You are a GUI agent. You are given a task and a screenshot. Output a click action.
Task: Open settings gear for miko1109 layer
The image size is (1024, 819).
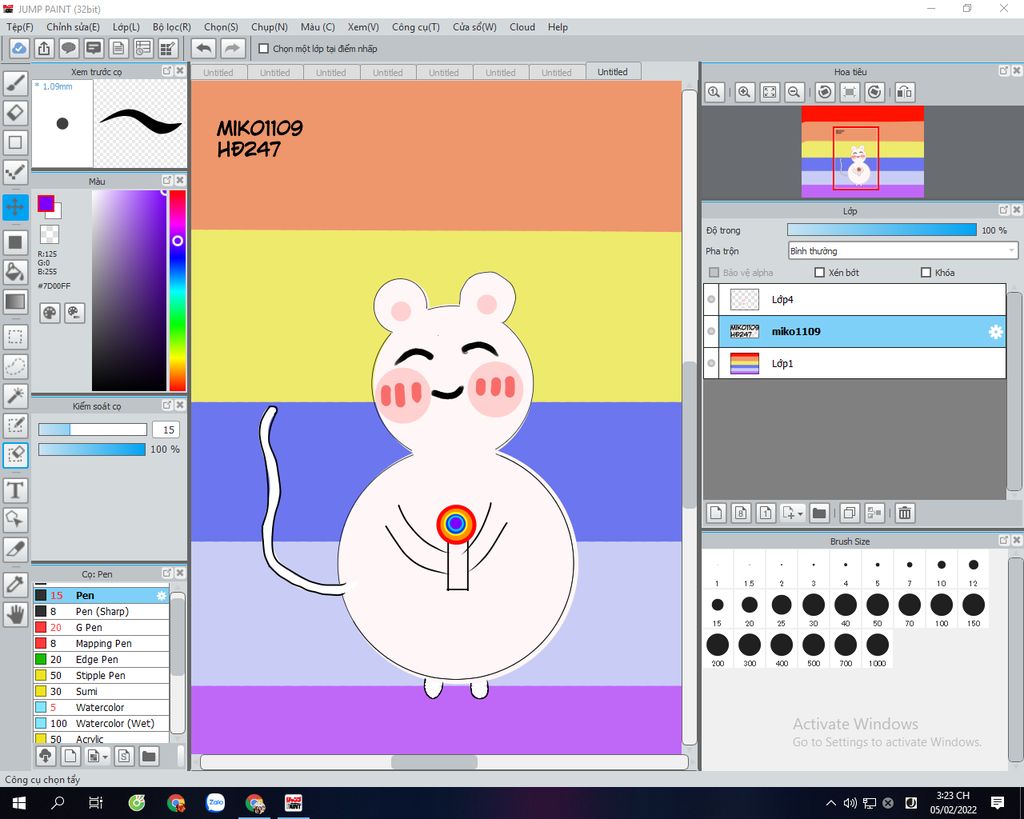[995, 332]
